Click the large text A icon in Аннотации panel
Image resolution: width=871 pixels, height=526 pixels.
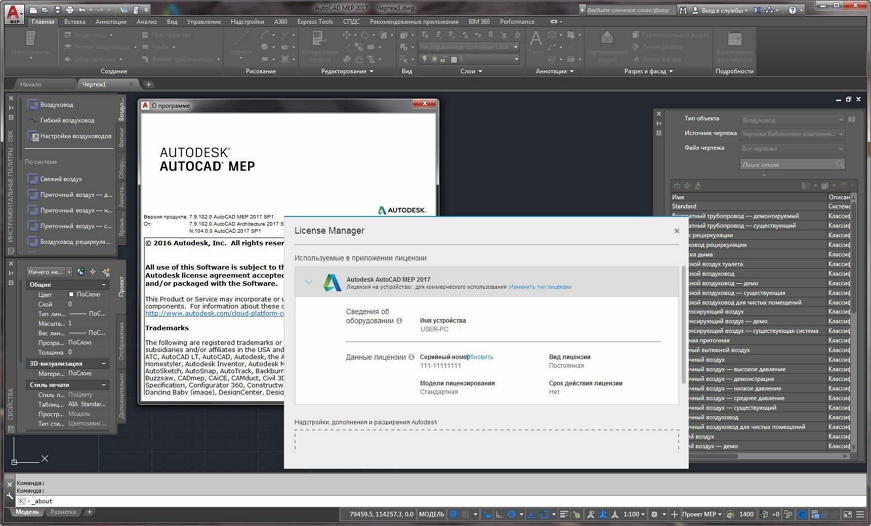click(x=535, y=39)
